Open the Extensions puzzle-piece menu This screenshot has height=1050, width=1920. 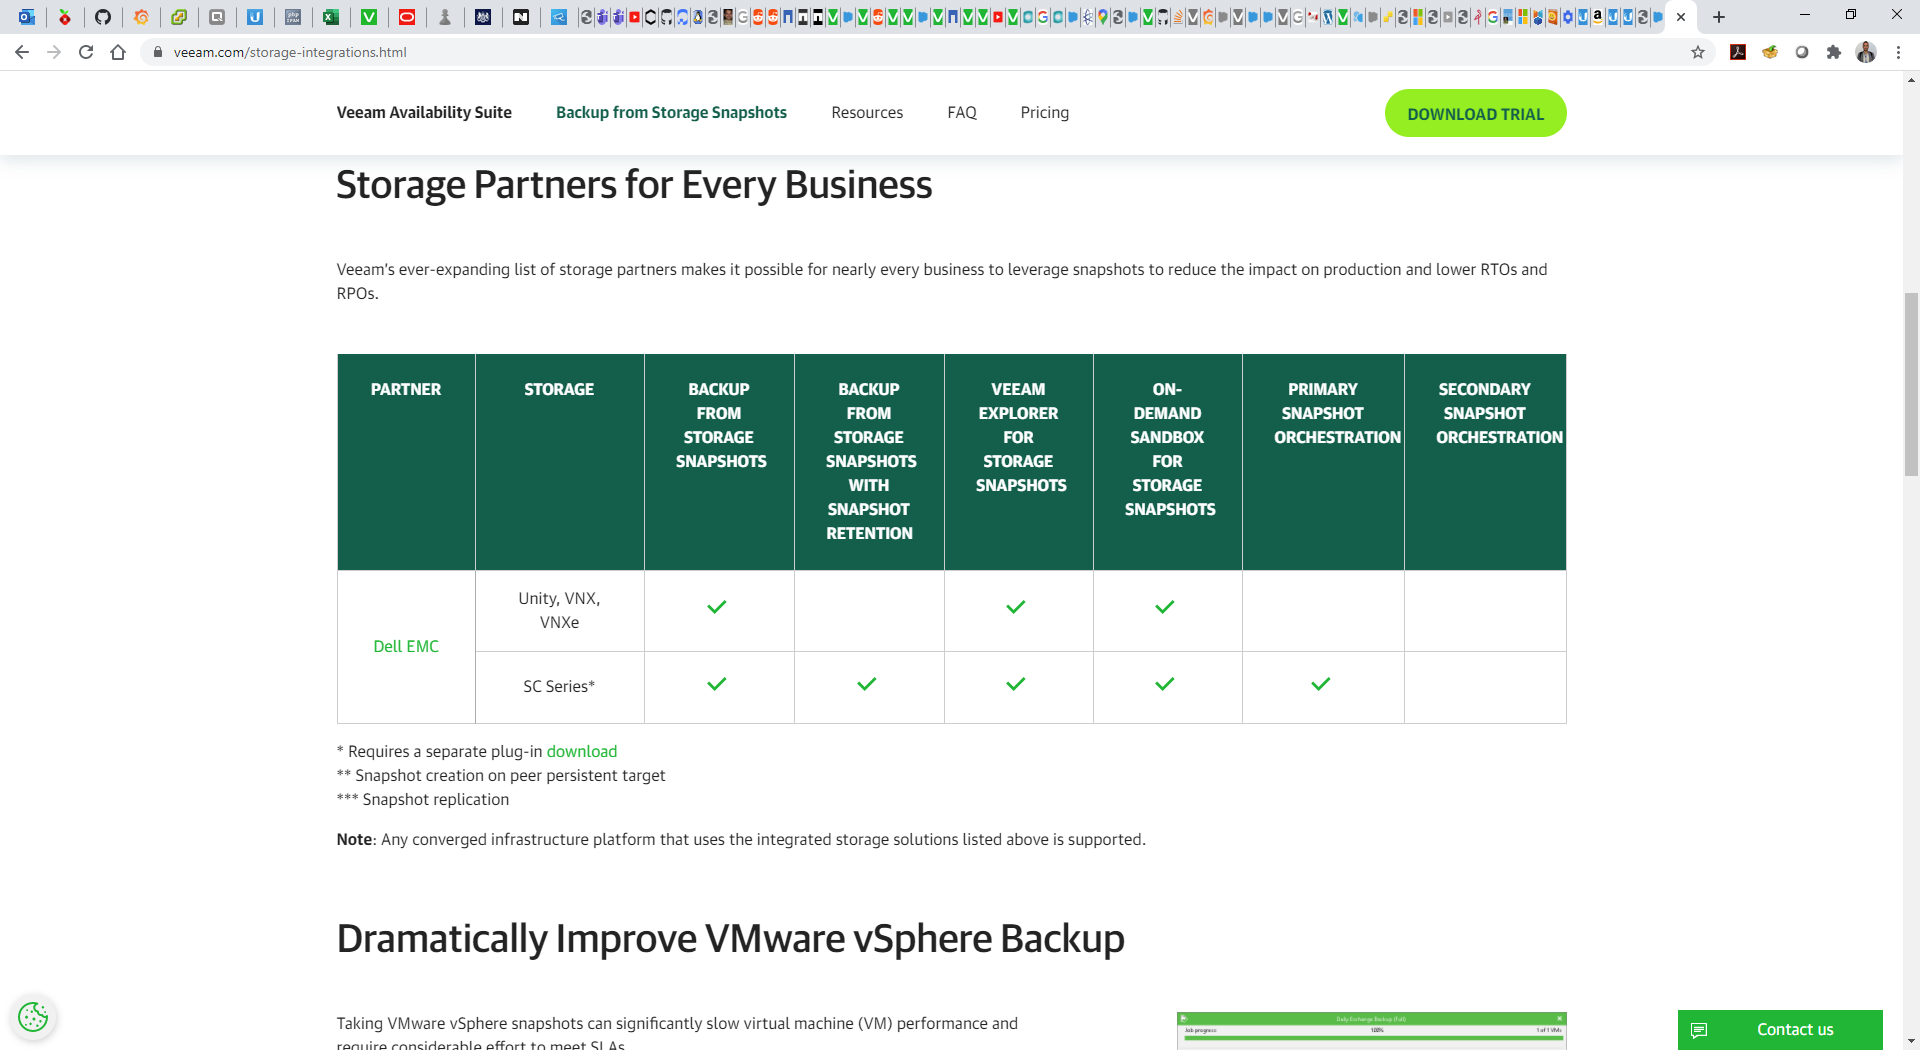[1834, 52]
